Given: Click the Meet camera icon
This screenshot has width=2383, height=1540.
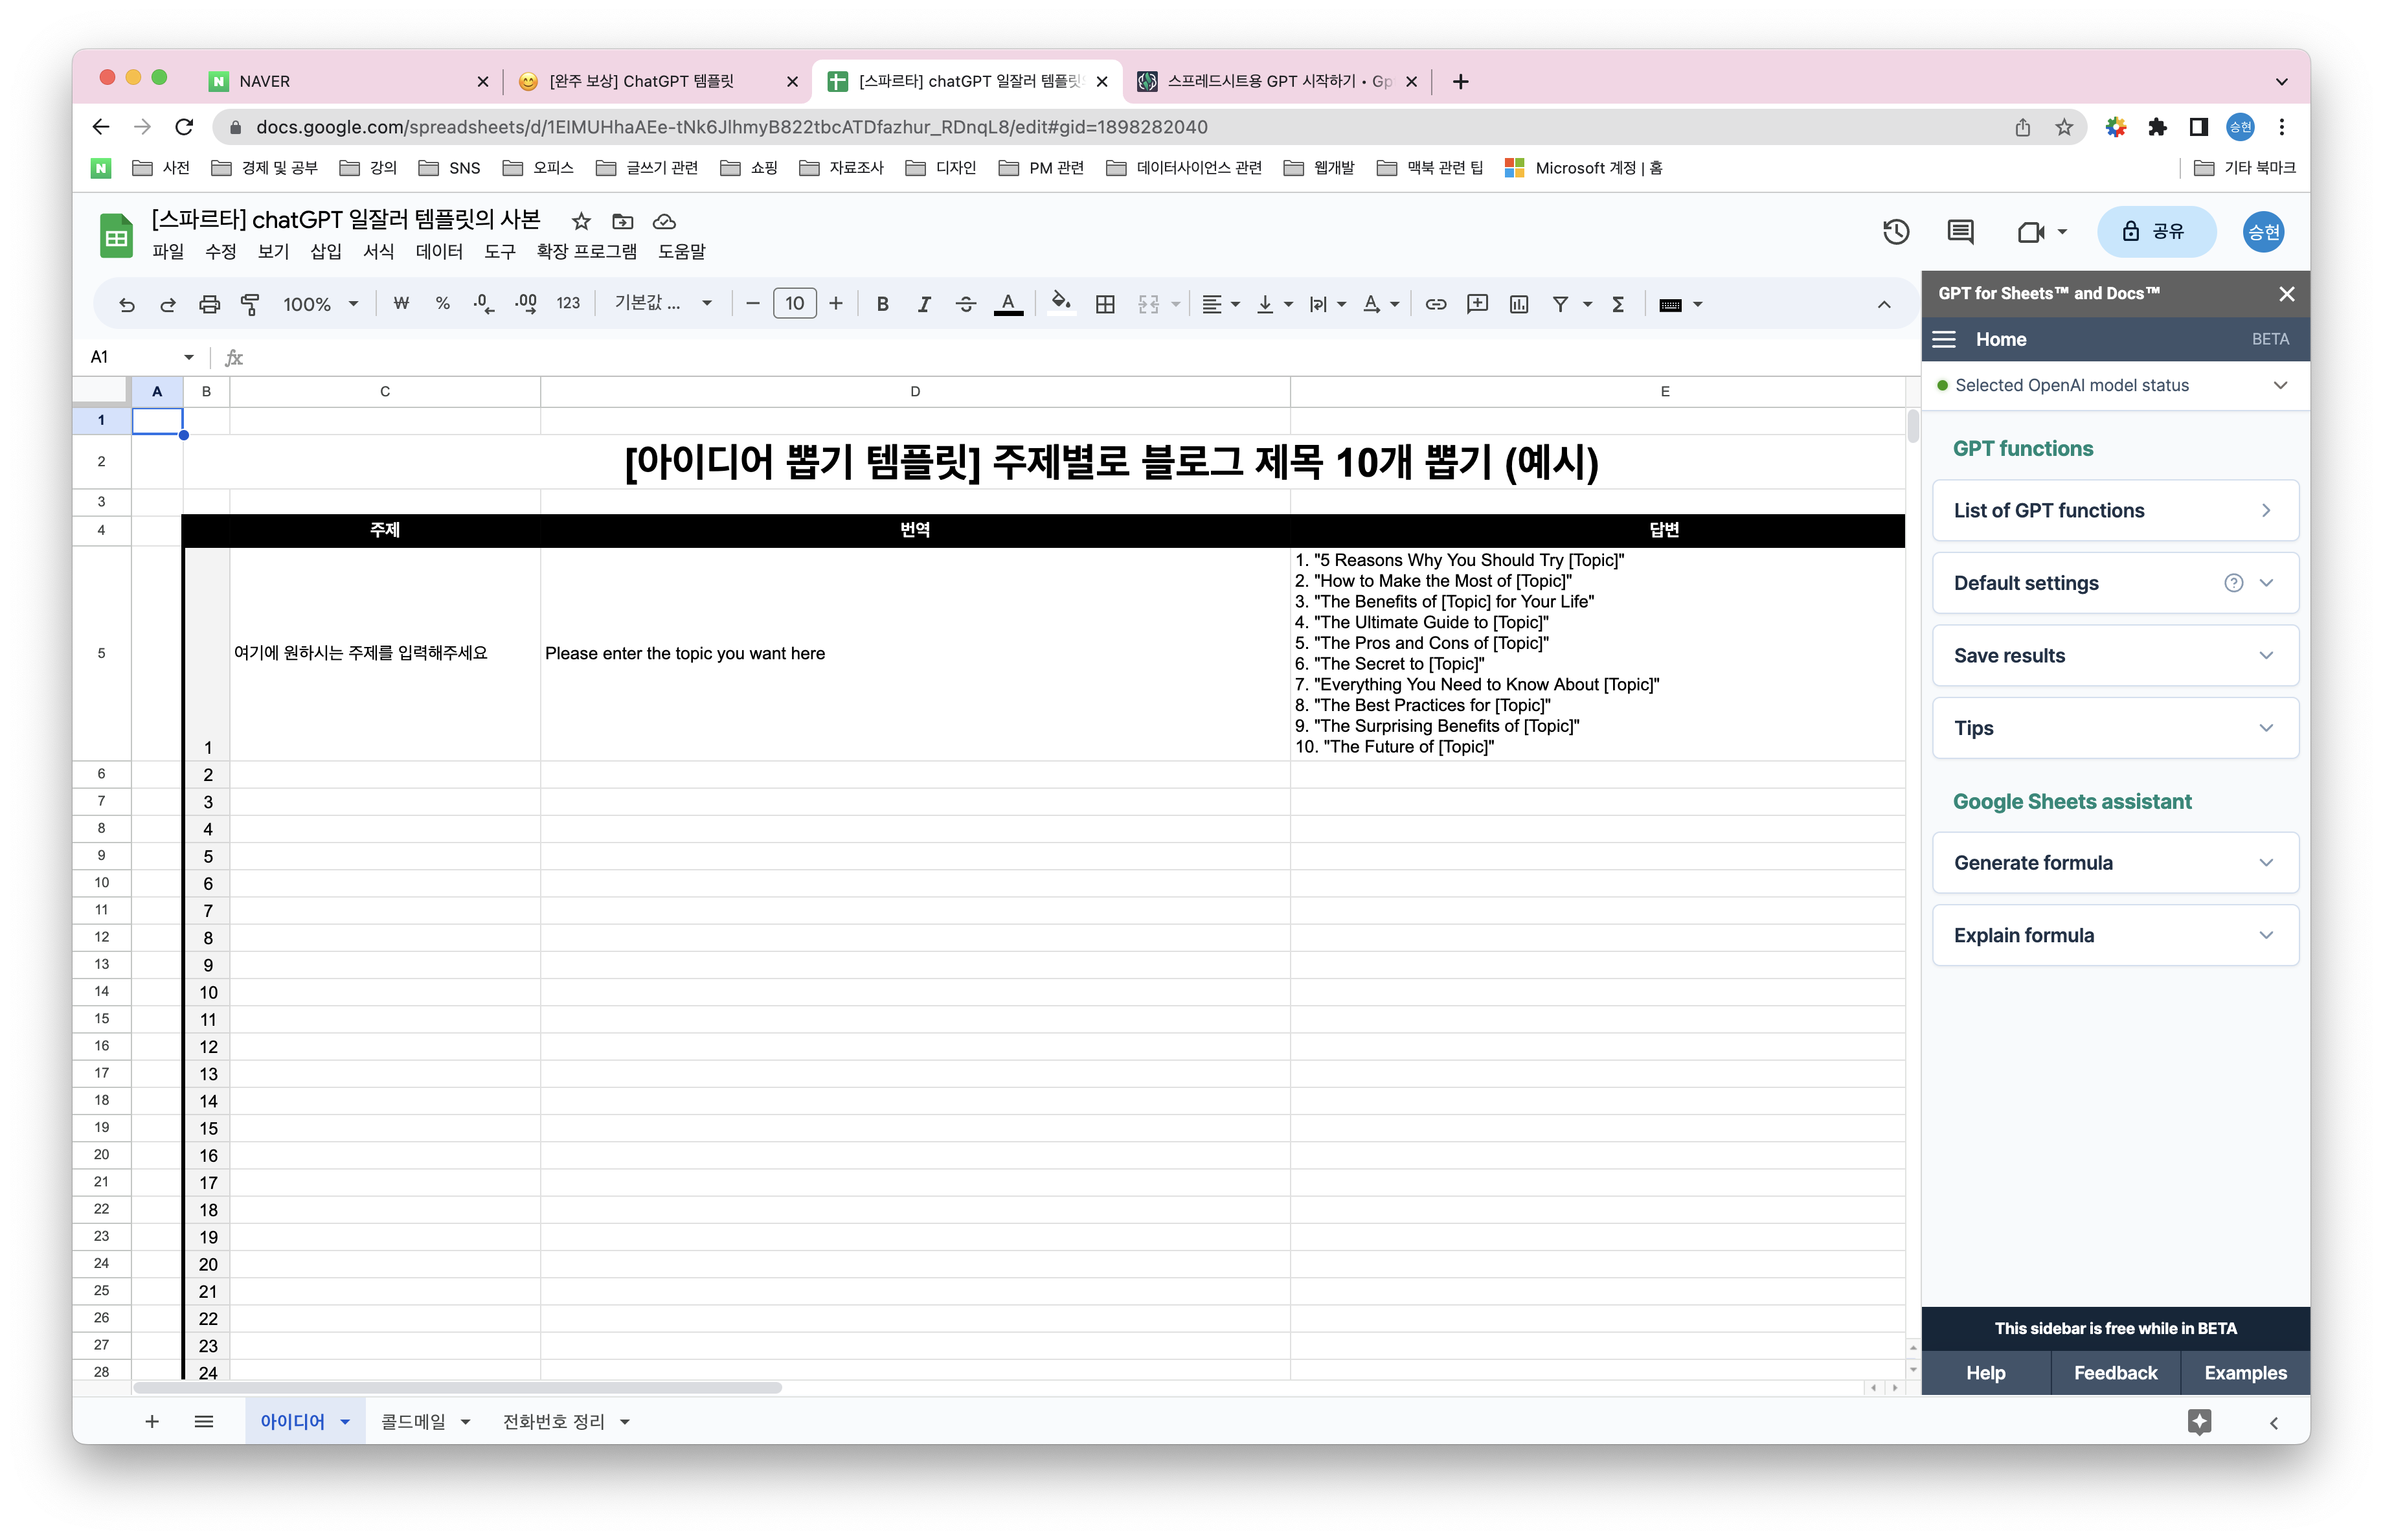Looking at the screenshot, I should pyautogui.click(x=2030, y=232).
